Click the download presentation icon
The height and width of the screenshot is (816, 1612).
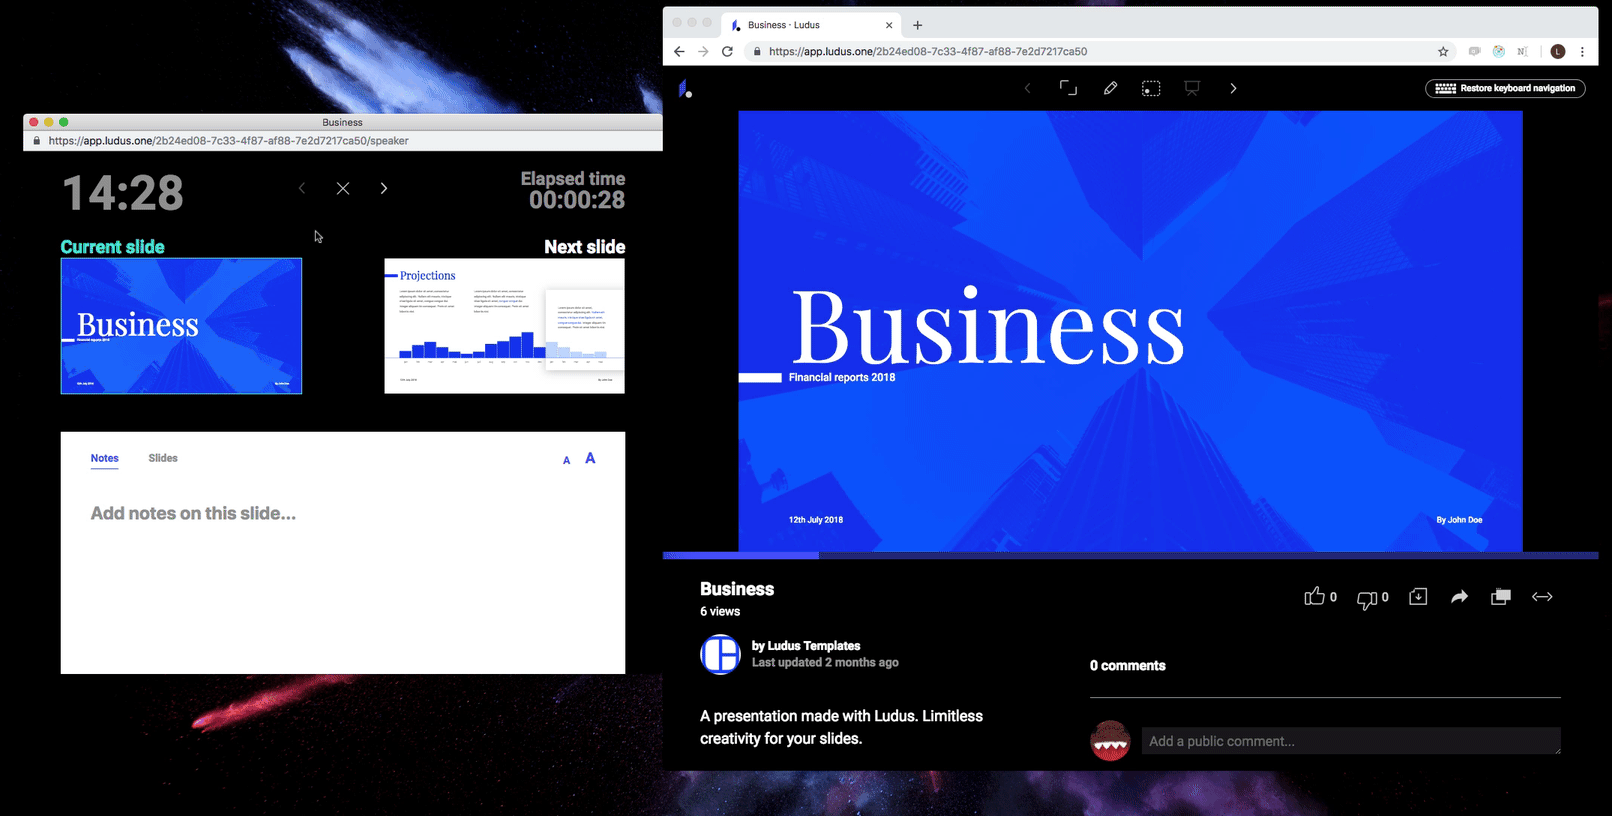(1418, 597)
